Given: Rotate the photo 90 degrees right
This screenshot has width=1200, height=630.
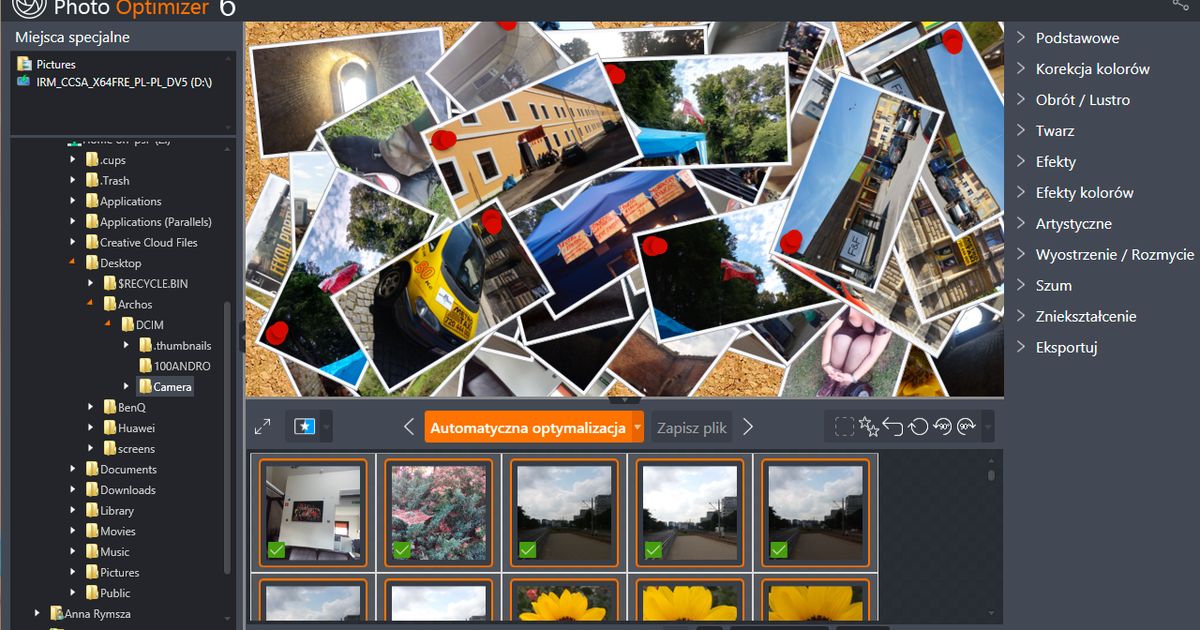Looking at the screenshot, I should tap(965, 426).
